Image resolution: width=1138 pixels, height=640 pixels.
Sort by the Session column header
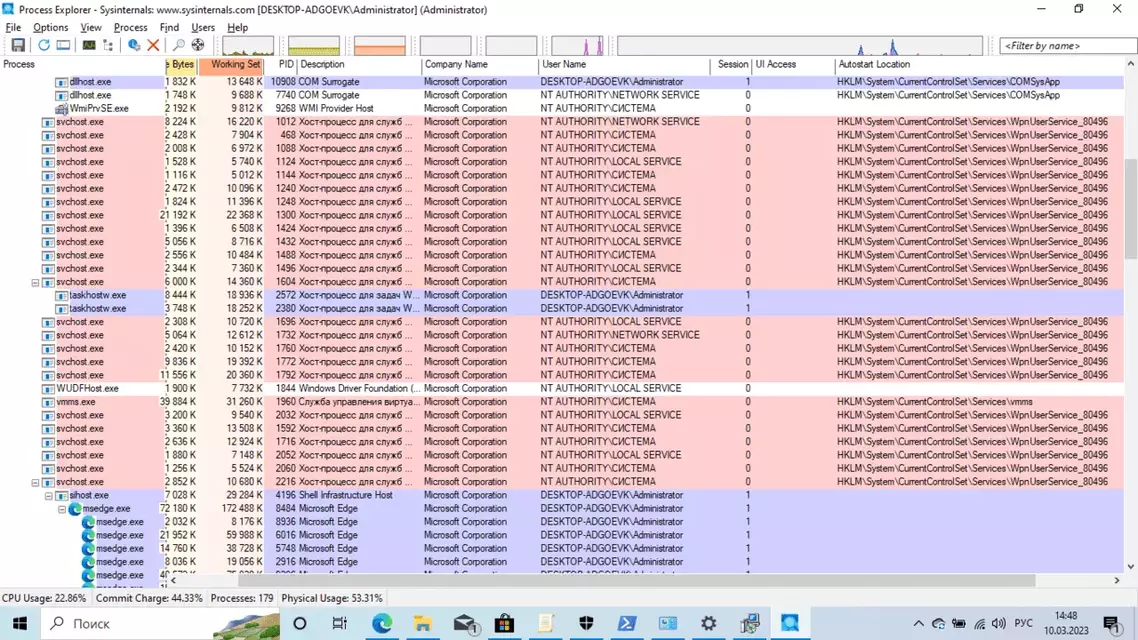pyautogui.click(x=732, y=65)
